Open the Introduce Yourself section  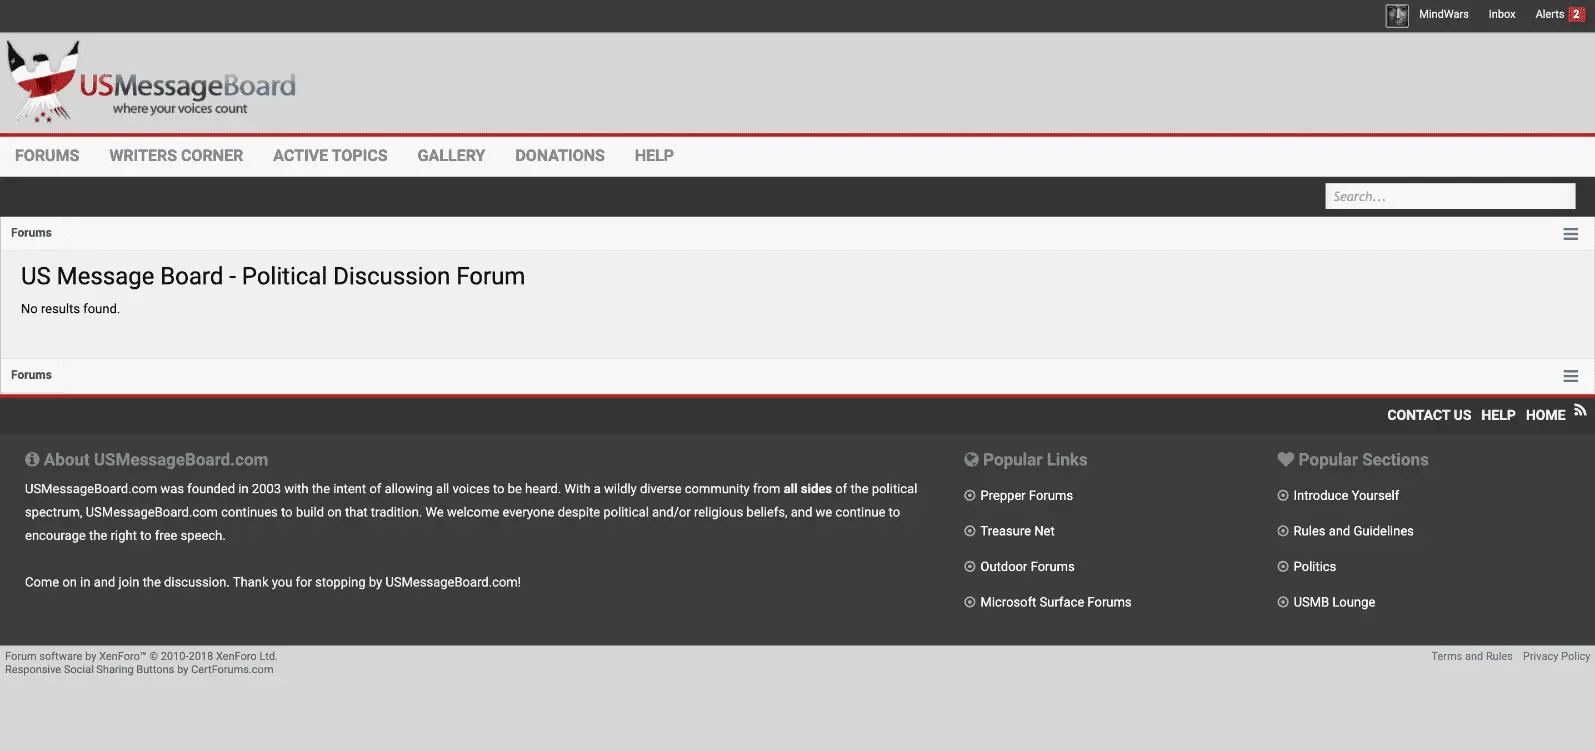[x=1345, y=496]
